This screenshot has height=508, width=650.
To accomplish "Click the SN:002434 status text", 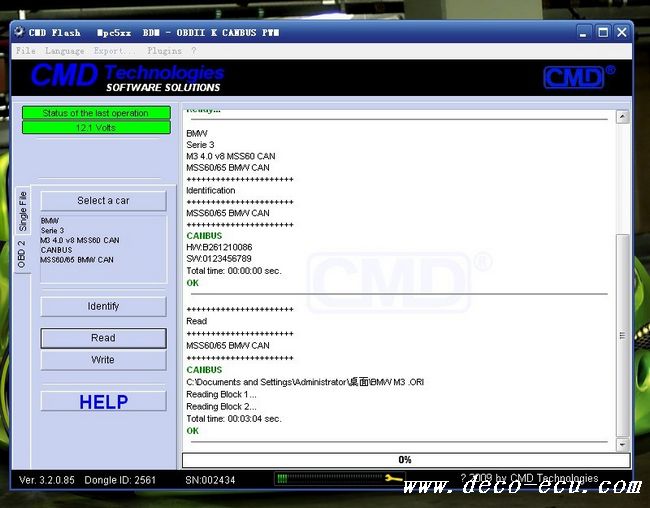I will coord(210,480).
